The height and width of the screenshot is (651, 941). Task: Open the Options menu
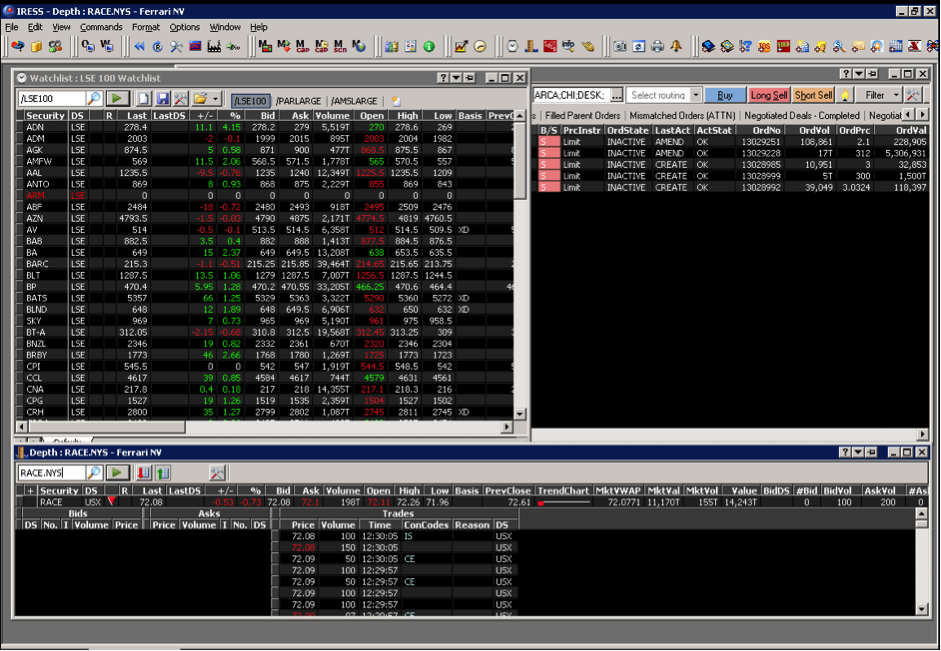(184, 27)
